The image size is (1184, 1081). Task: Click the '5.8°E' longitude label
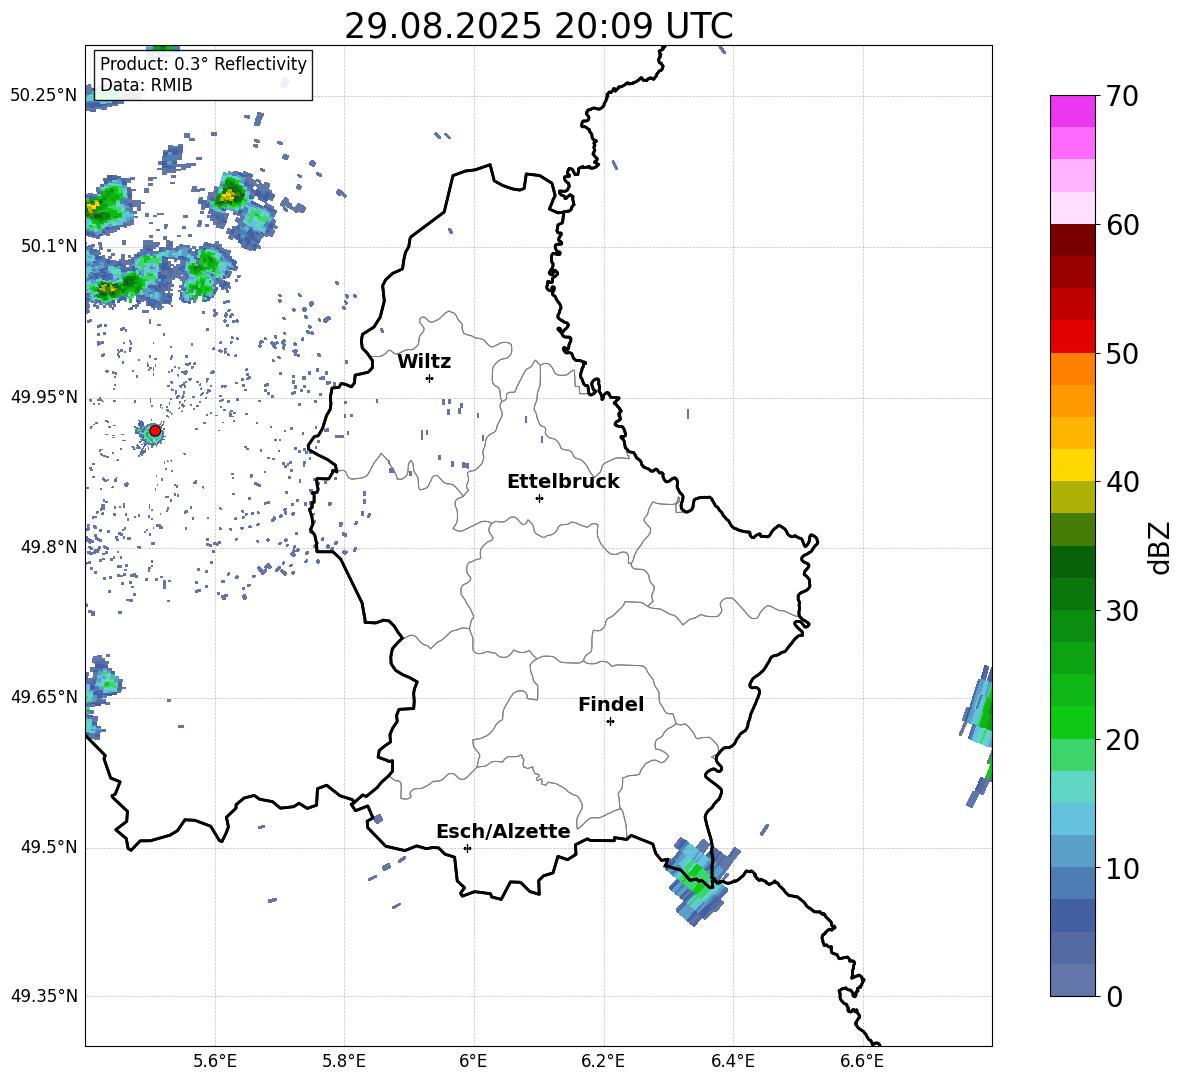[344, 1061]
